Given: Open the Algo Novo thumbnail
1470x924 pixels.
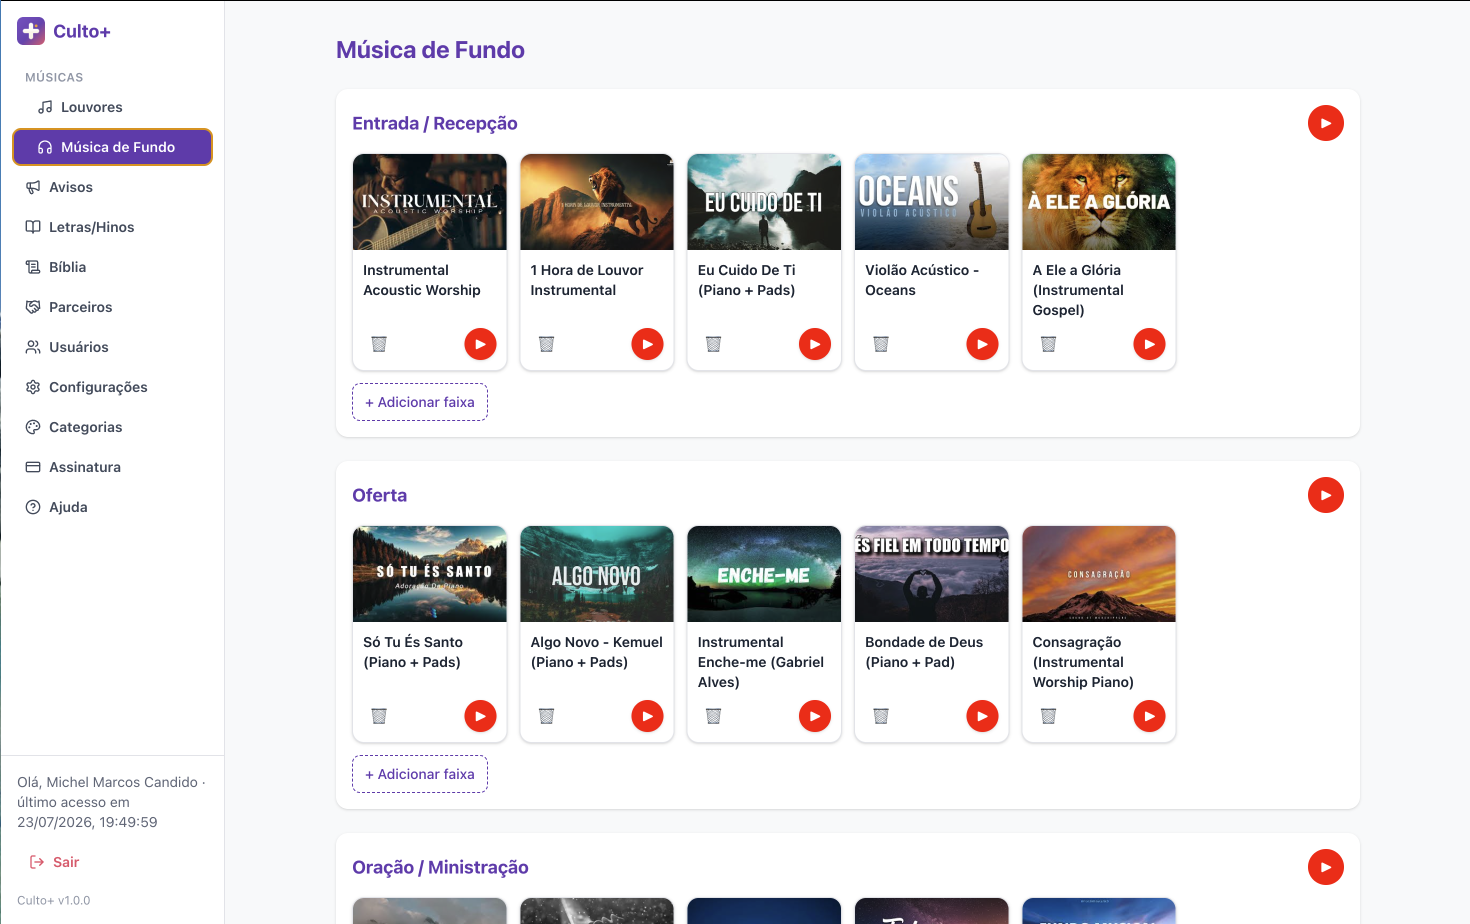Looking at the screenshot, I should 597,574.
